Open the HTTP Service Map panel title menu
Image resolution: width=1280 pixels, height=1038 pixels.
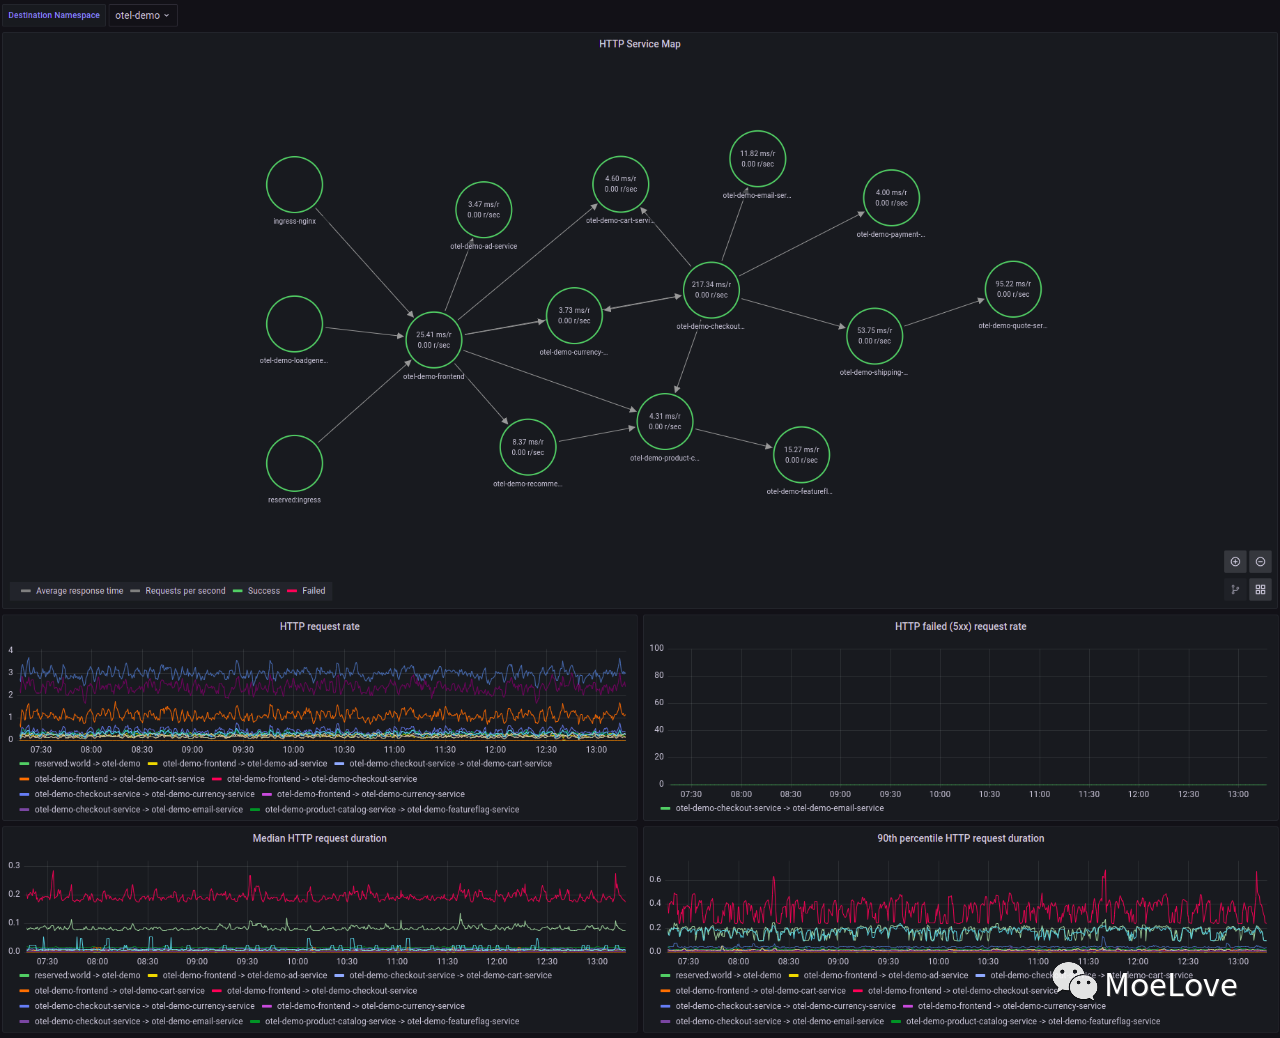(x=640, y=44)
